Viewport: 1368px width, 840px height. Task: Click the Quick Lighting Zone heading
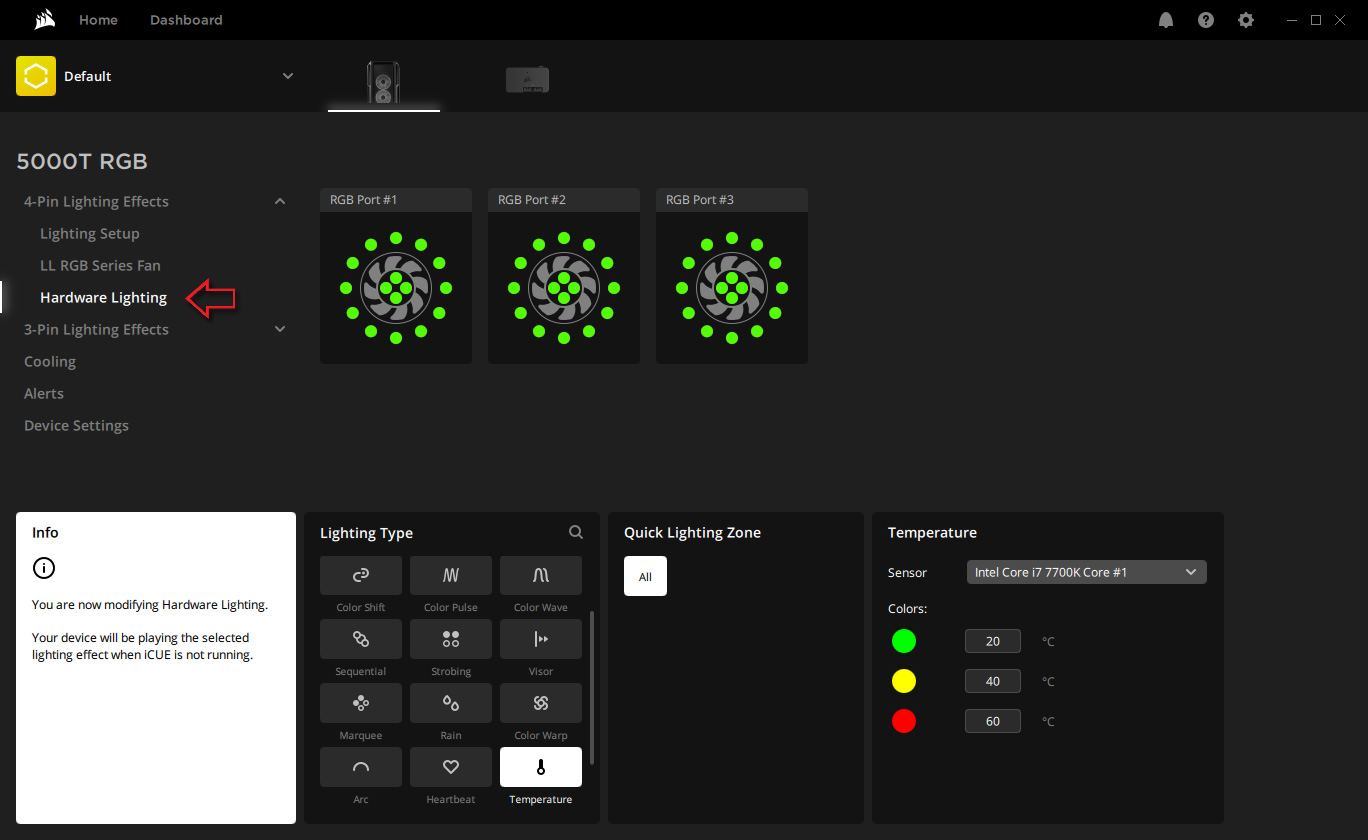coord(692,533)
